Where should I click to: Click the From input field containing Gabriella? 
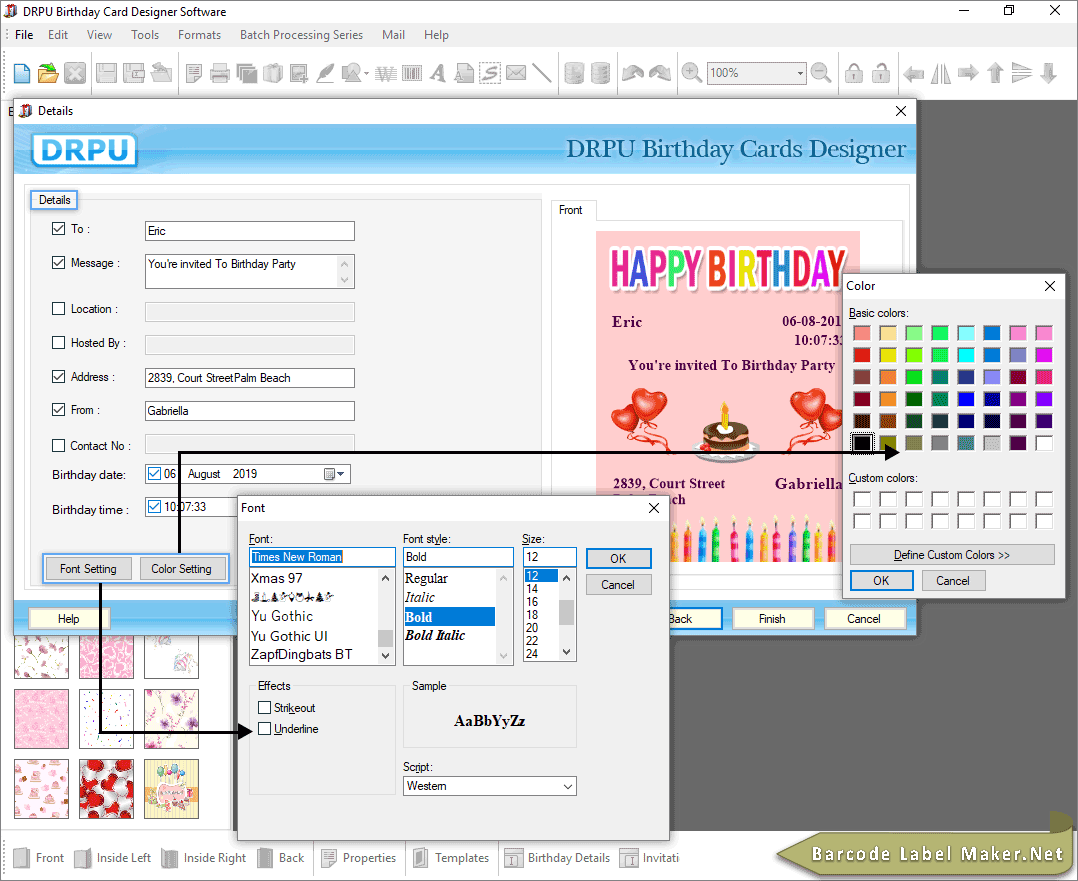[250, 411]
